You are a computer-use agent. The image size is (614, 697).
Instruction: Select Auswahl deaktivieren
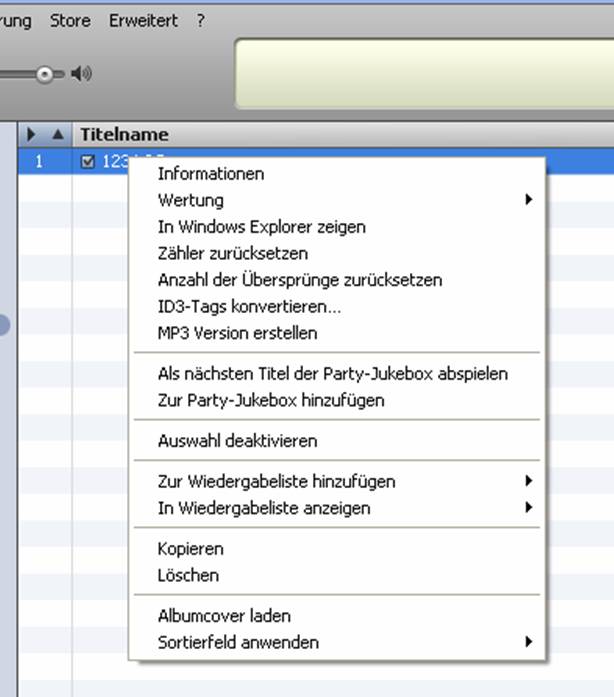237,441
